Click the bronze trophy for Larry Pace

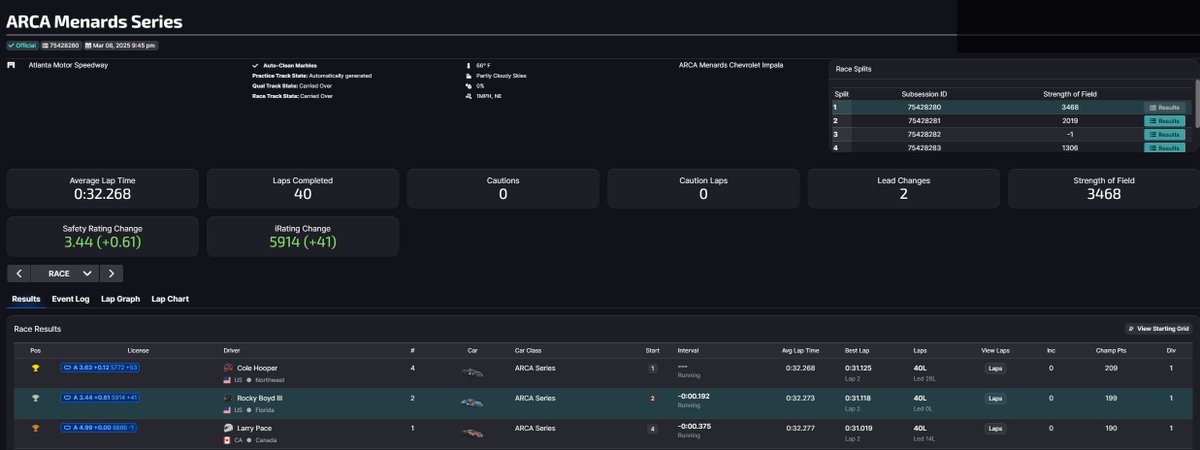pyautogui.click(x=36, y=428)
